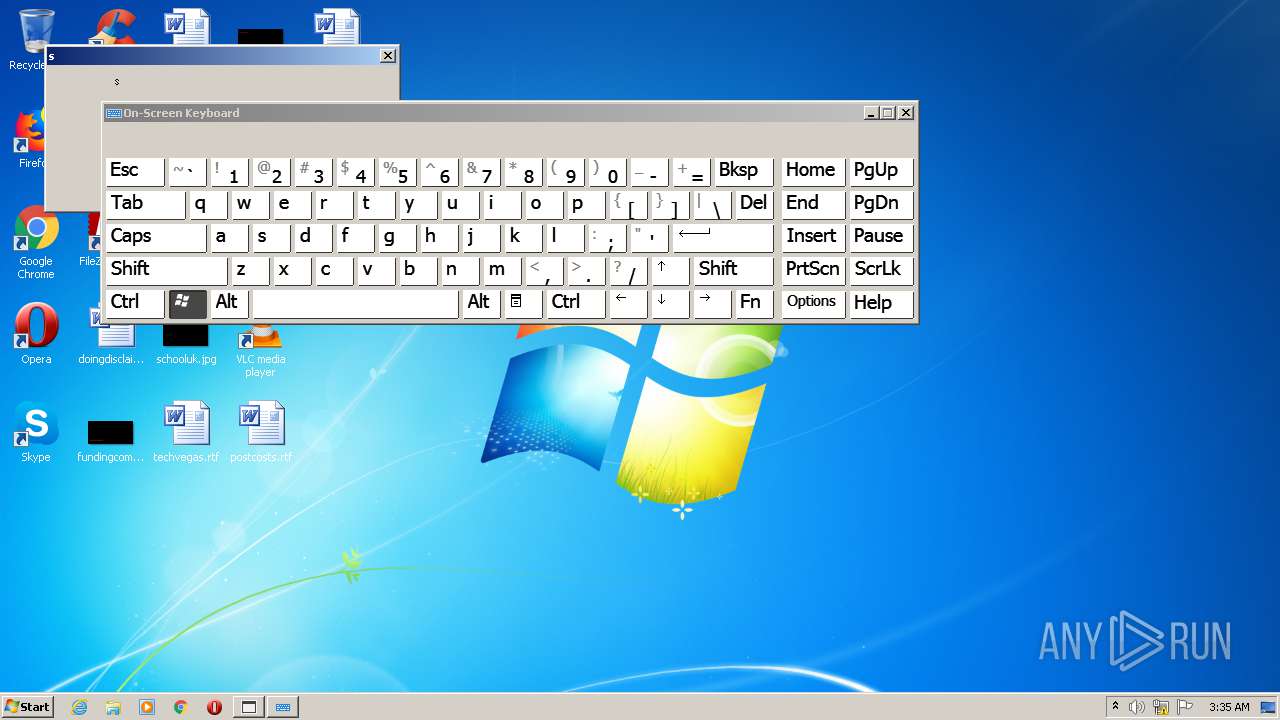1280x720 pixels.
Task: Tap the space bar key
Action: pos(355,303)
